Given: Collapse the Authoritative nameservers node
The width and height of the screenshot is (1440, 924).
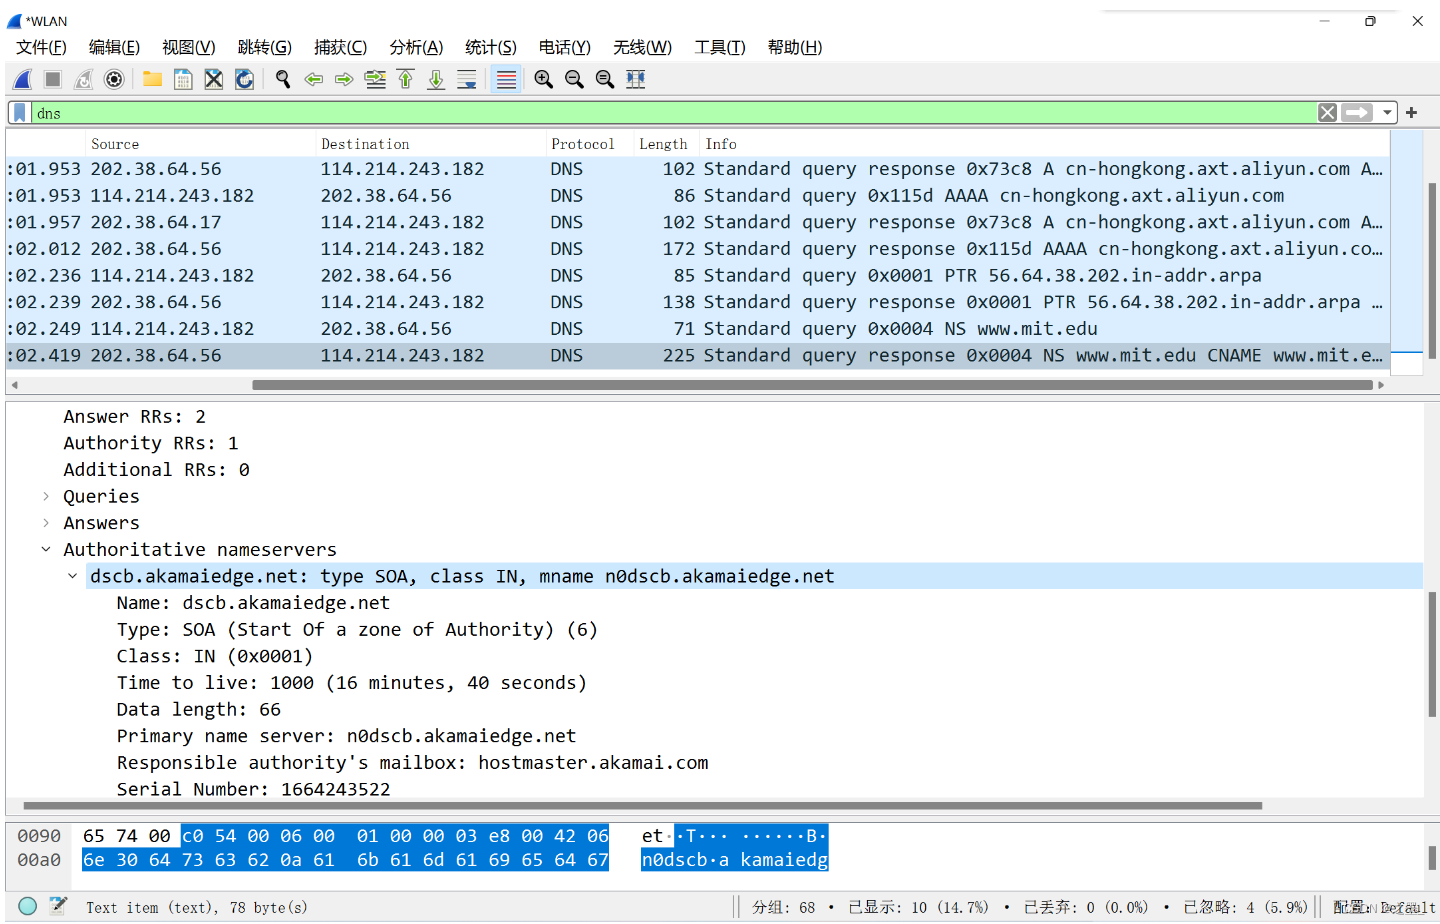Looking at the screenshot, I should [46, 549].
